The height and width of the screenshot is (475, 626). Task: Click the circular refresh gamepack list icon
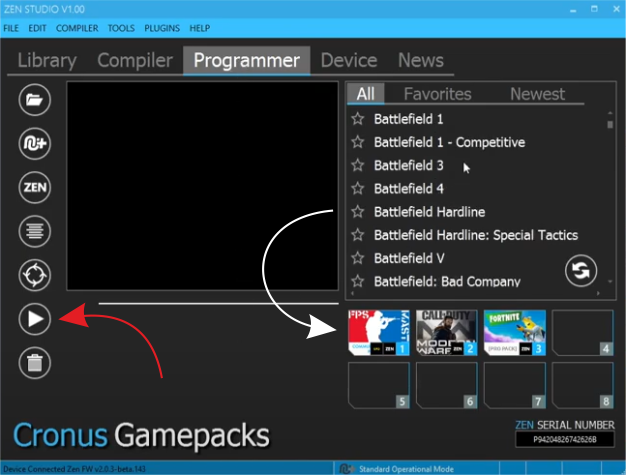pyautogui.click(x=581, y=270)
